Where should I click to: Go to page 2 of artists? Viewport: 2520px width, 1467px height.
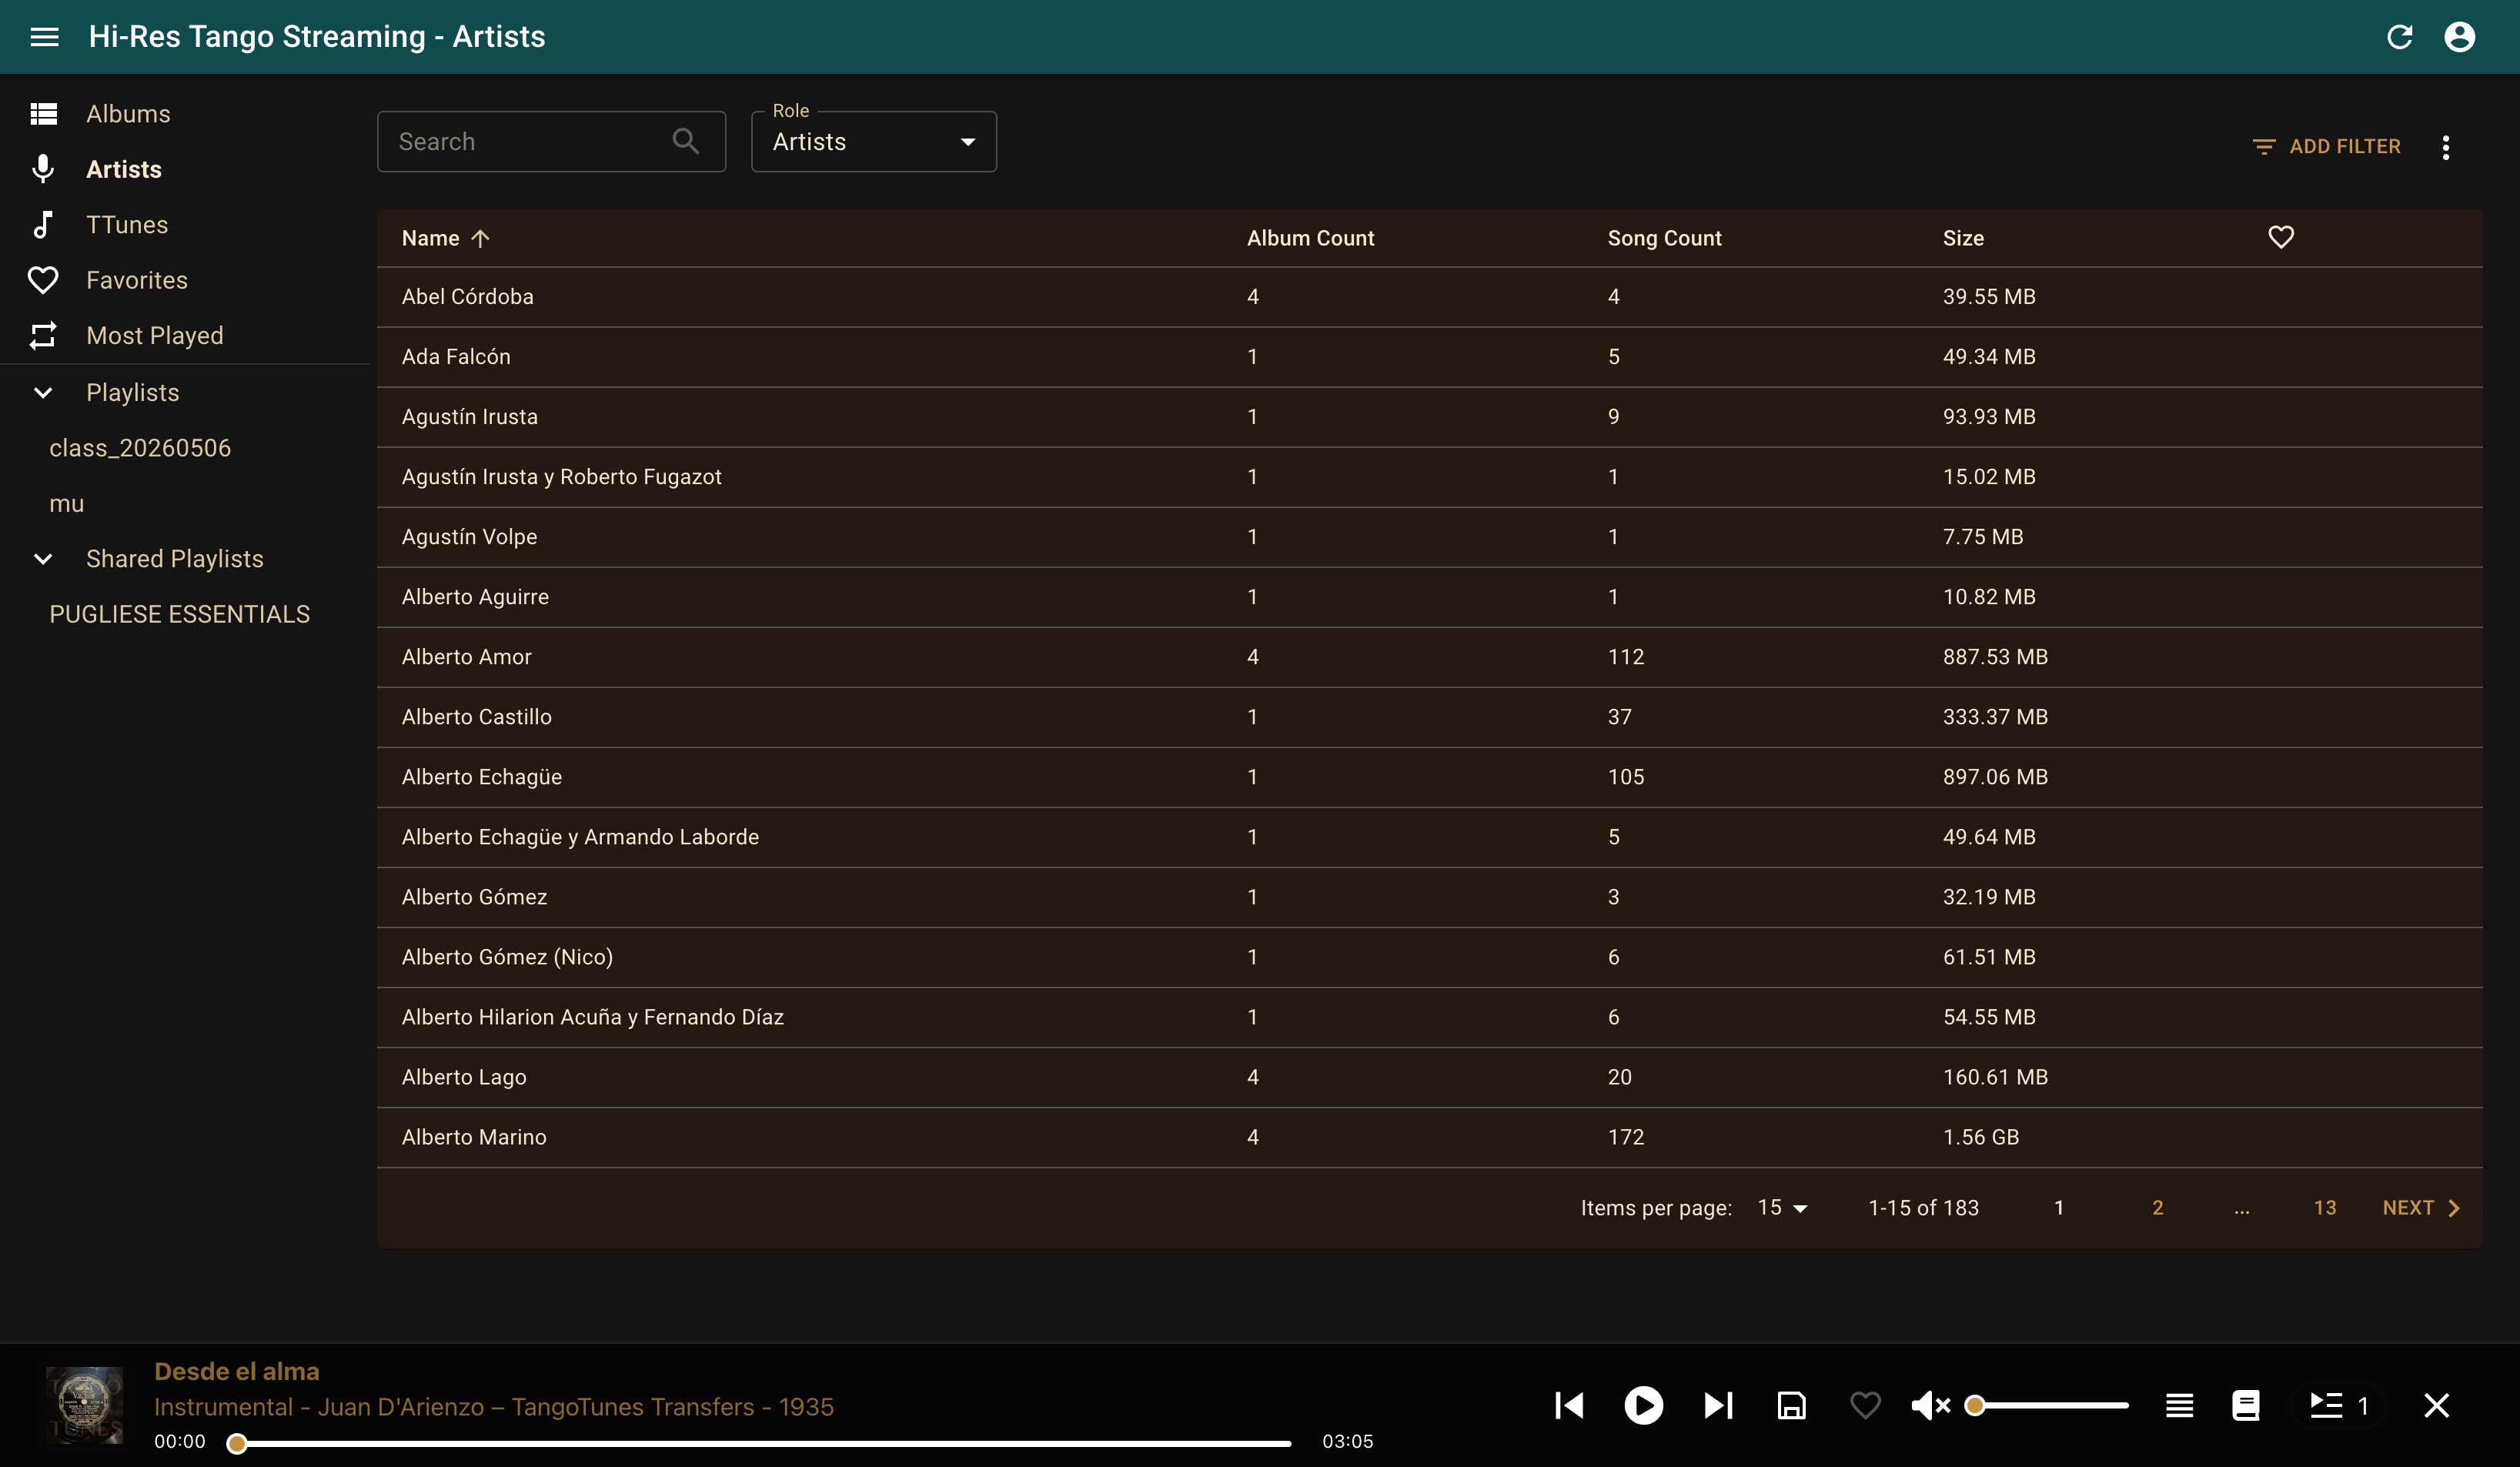pyautogui.click(x=2157, y=1208)
